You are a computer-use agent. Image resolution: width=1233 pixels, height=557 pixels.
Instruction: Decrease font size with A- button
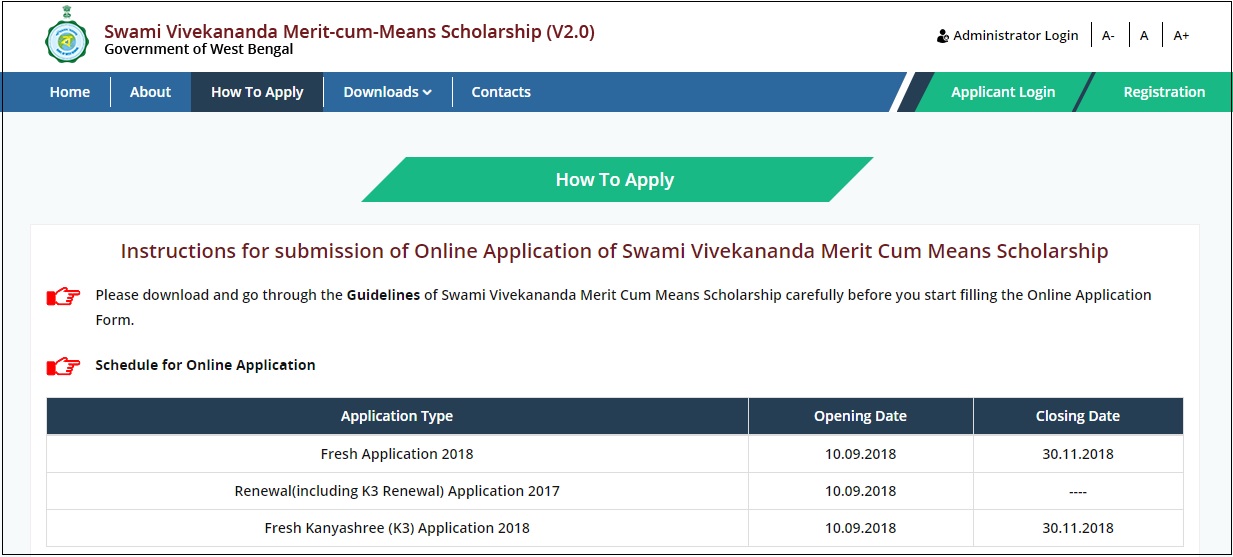pyautogui.click(x=1108, y=36)
